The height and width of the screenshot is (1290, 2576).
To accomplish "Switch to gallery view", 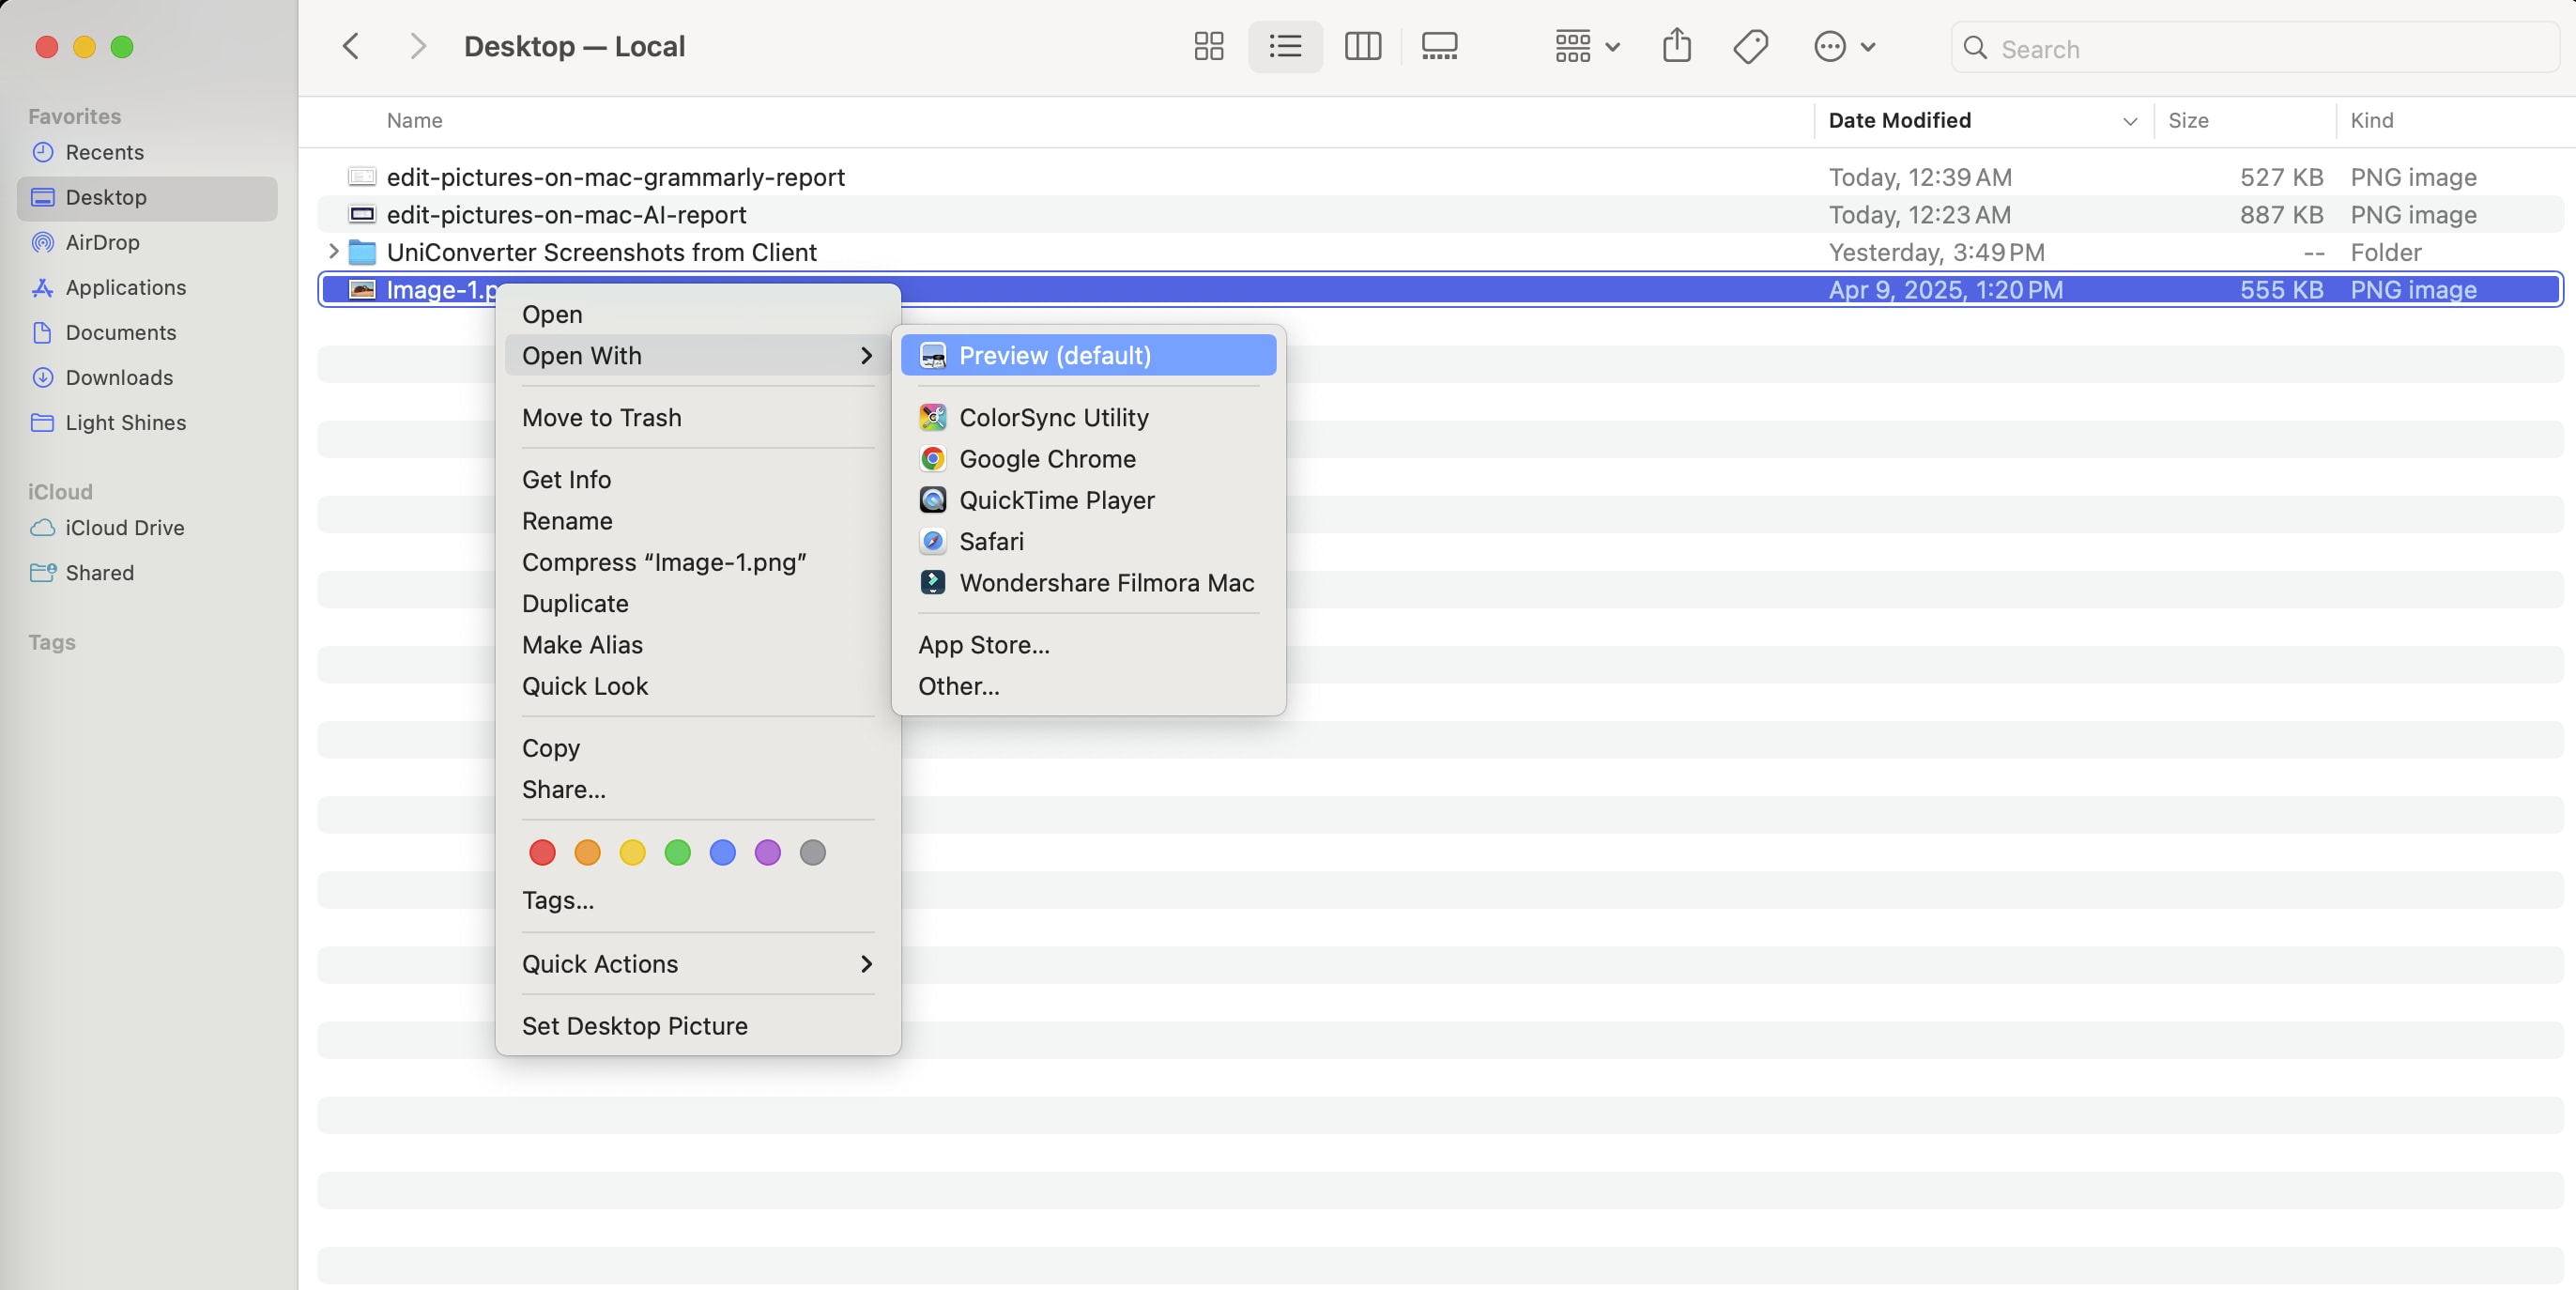I will (x=1439, y=47).
